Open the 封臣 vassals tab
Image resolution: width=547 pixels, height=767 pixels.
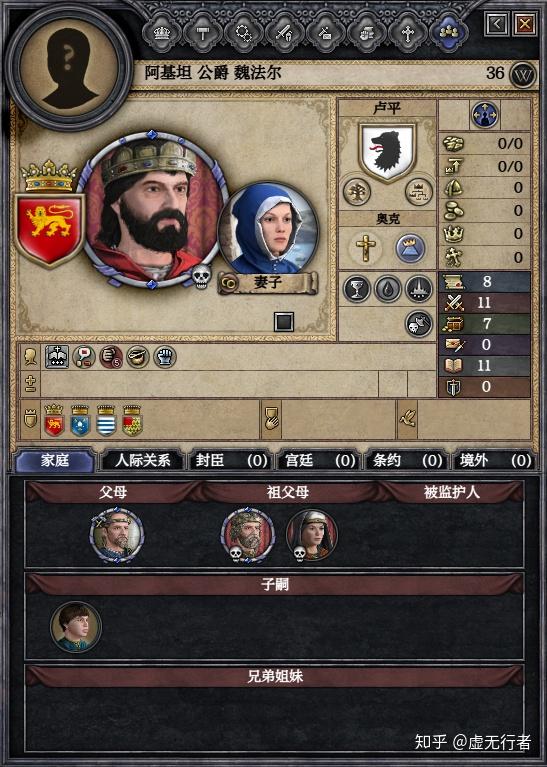(231, 460)
